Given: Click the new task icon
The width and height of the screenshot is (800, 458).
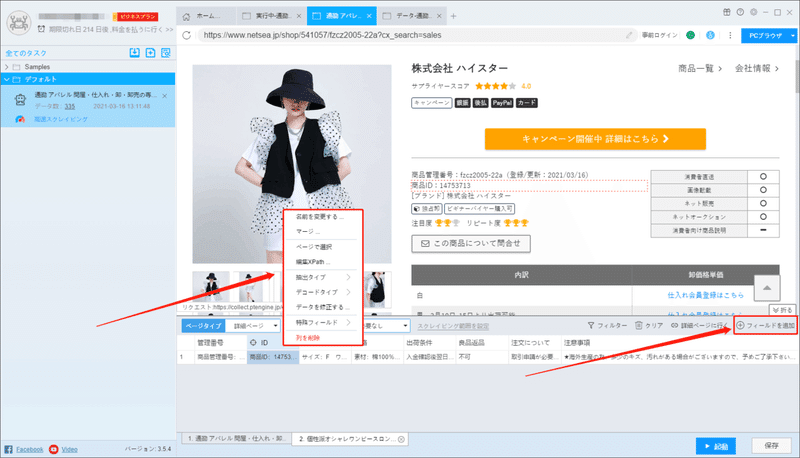Looking at the screenshot, I should pos(151,53).
